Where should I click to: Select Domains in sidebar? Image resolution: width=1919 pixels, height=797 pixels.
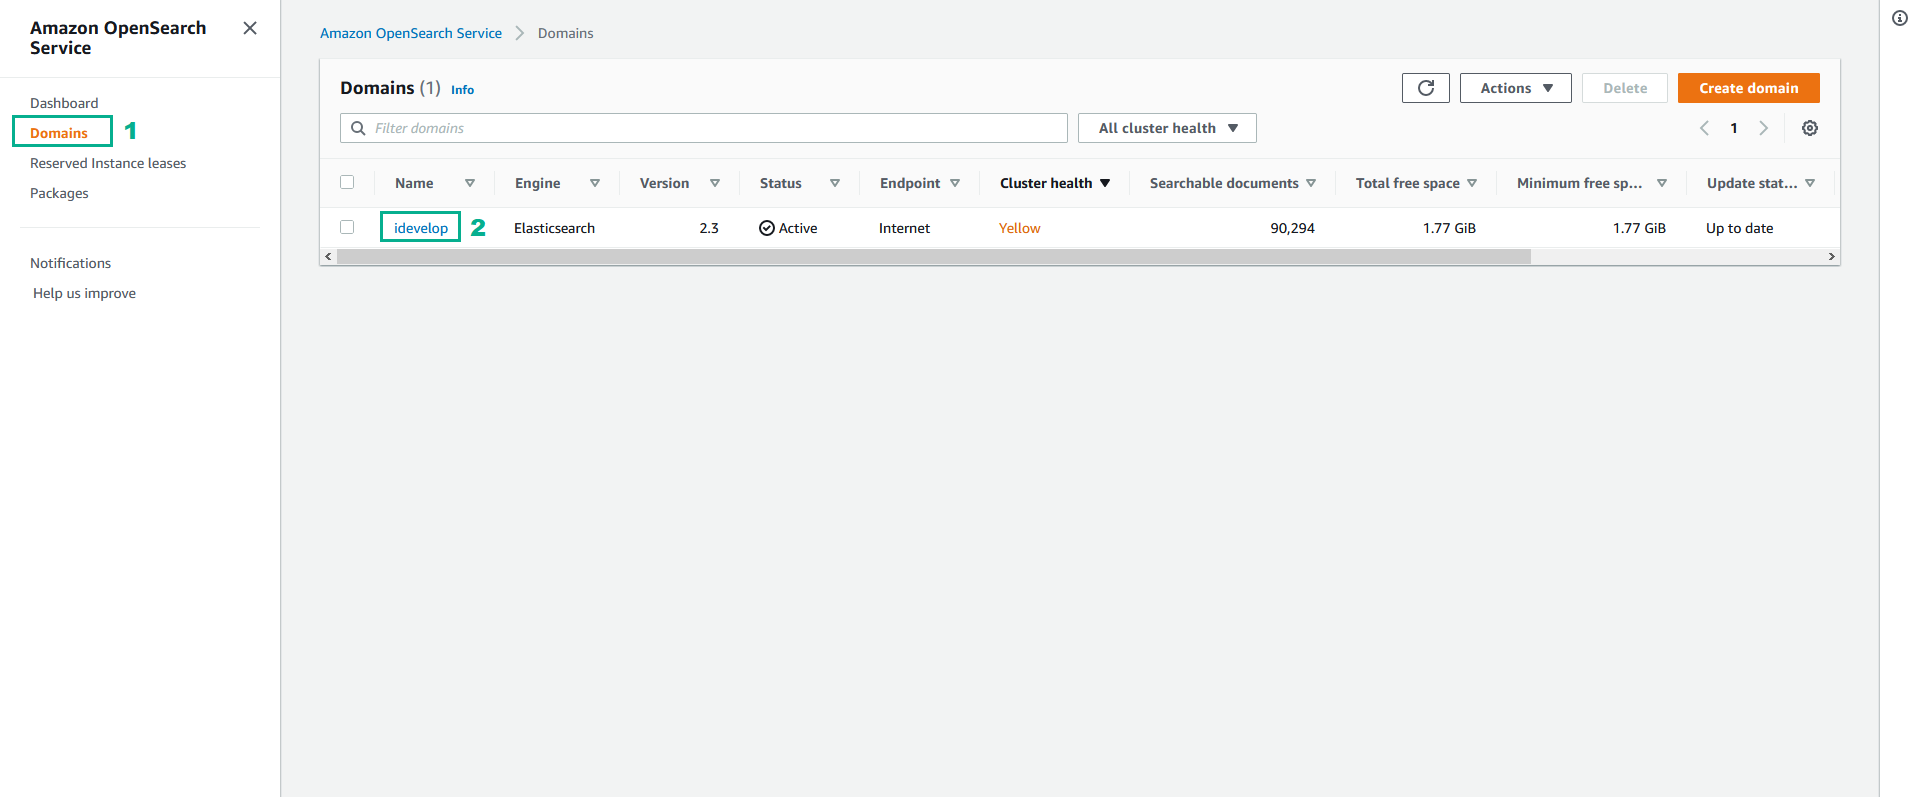(59, 133)
